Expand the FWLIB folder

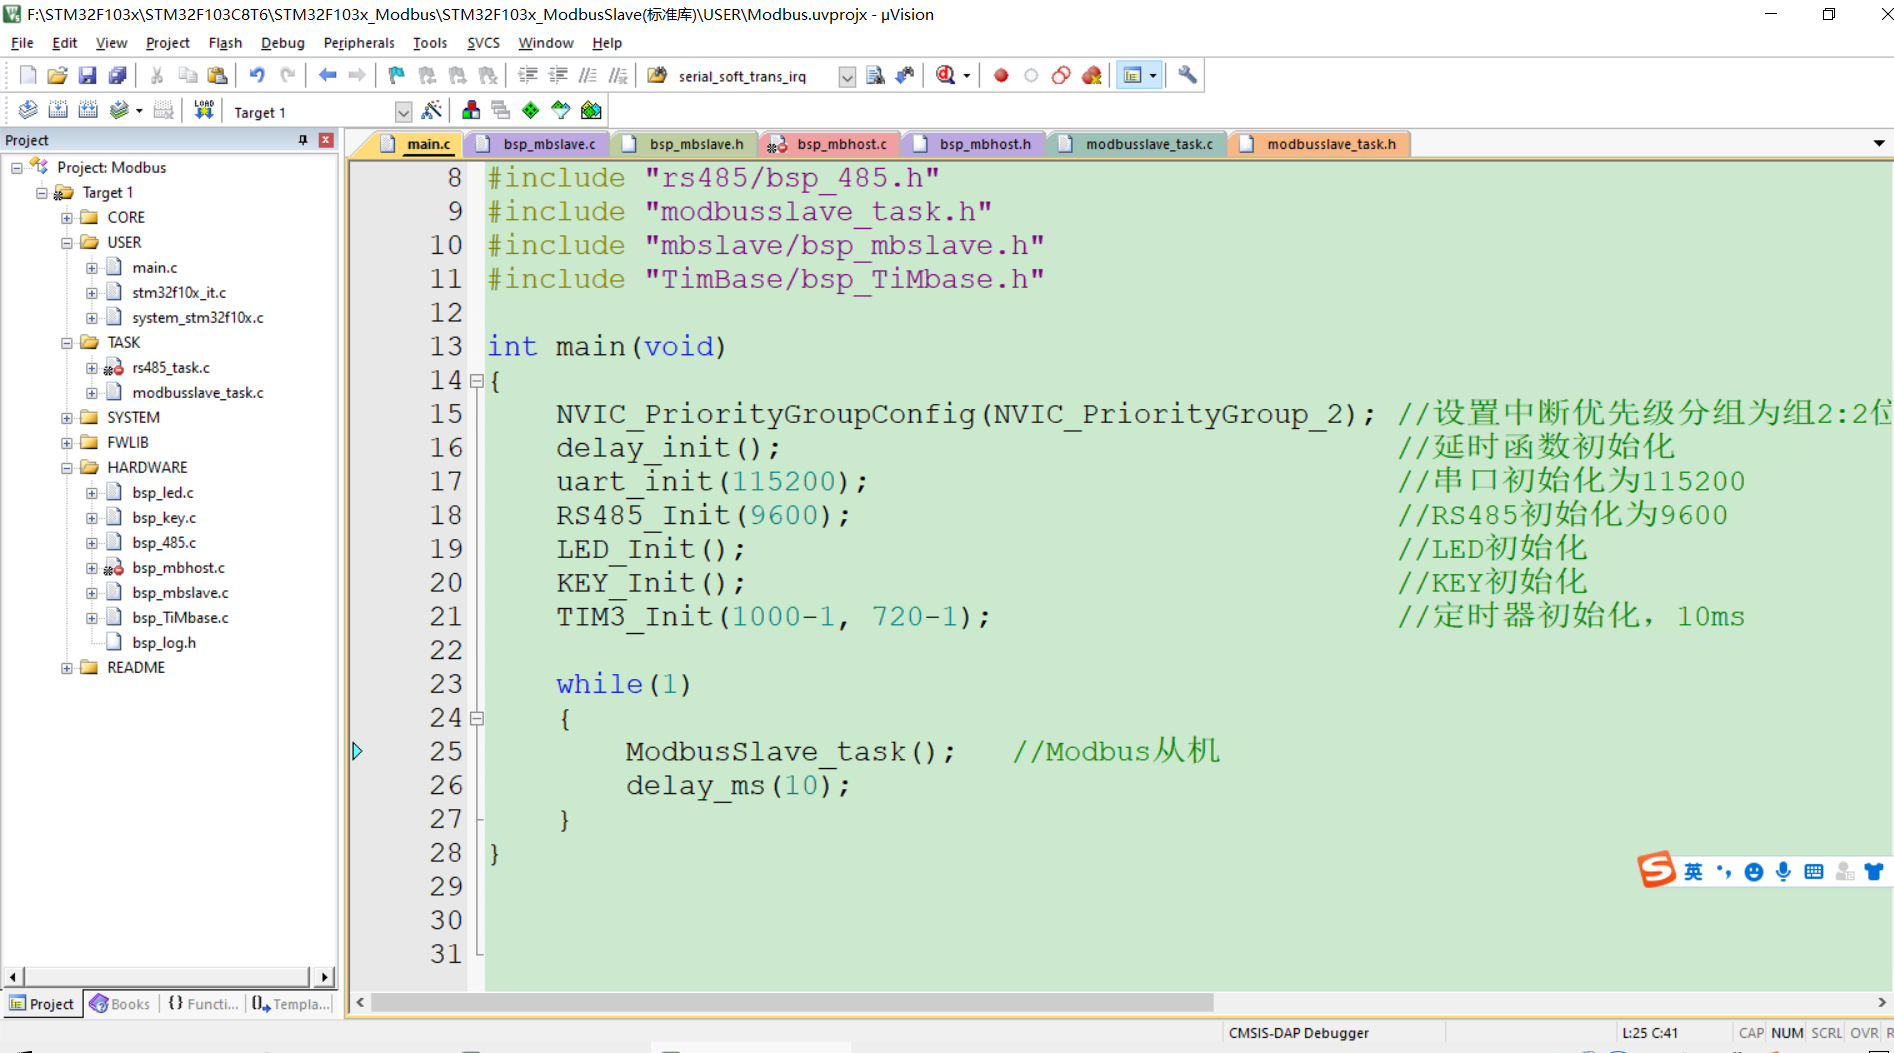point(67,442)
